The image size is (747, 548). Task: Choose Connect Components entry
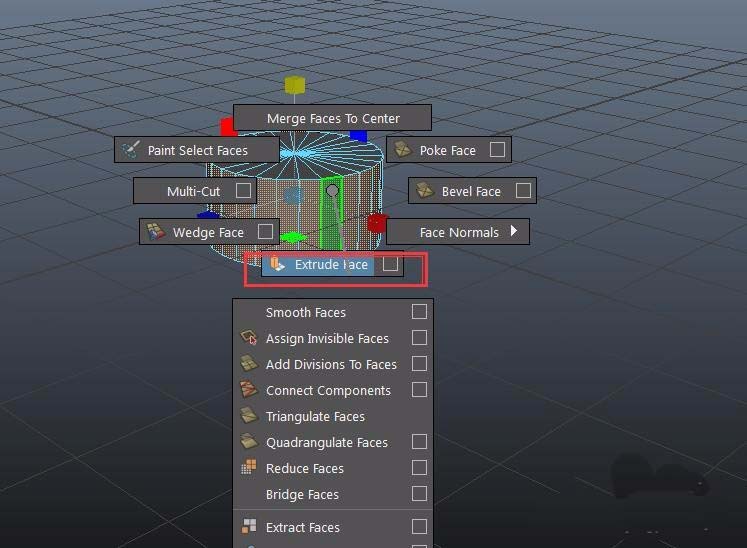click(x=333, y=390)
